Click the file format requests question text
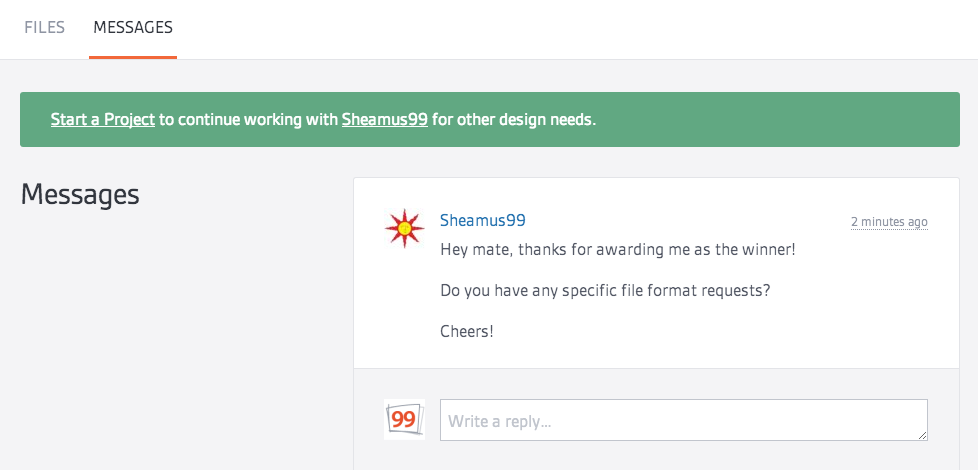 click(x=605, y=290)
